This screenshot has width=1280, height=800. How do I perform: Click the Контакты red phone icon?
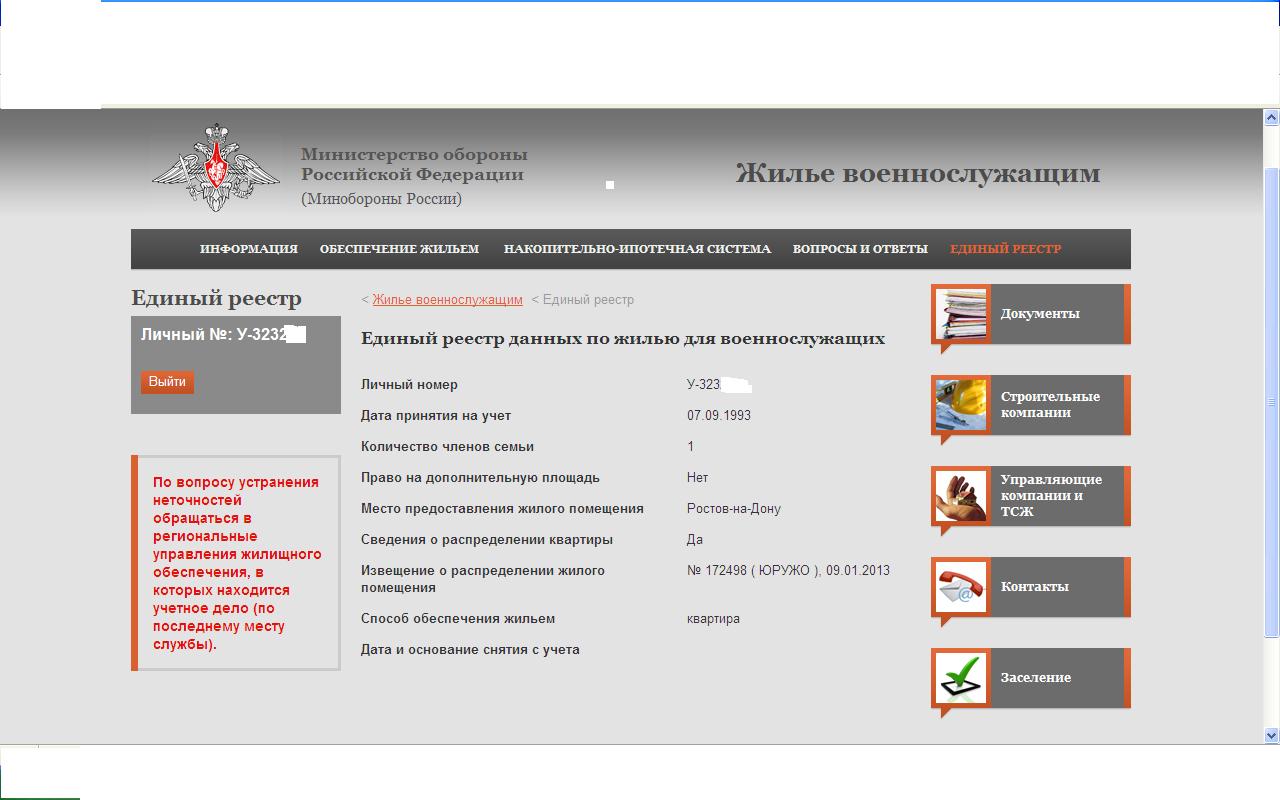(961, 587)
